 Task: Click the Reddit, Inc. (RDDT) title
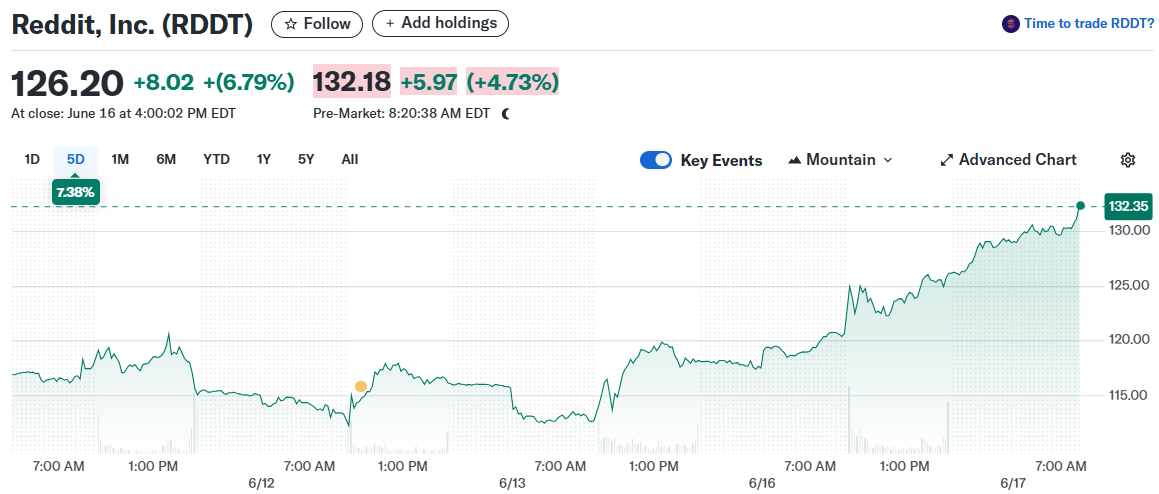(132, 25)
